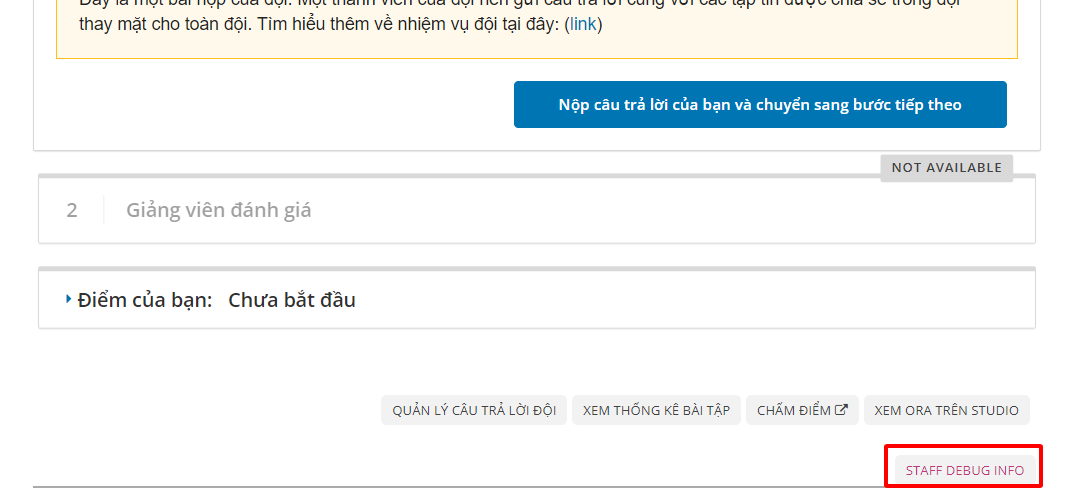Click the triangle arrow beside Điểm của bạn
1085x495 pixels.
[x=68, y=299]
